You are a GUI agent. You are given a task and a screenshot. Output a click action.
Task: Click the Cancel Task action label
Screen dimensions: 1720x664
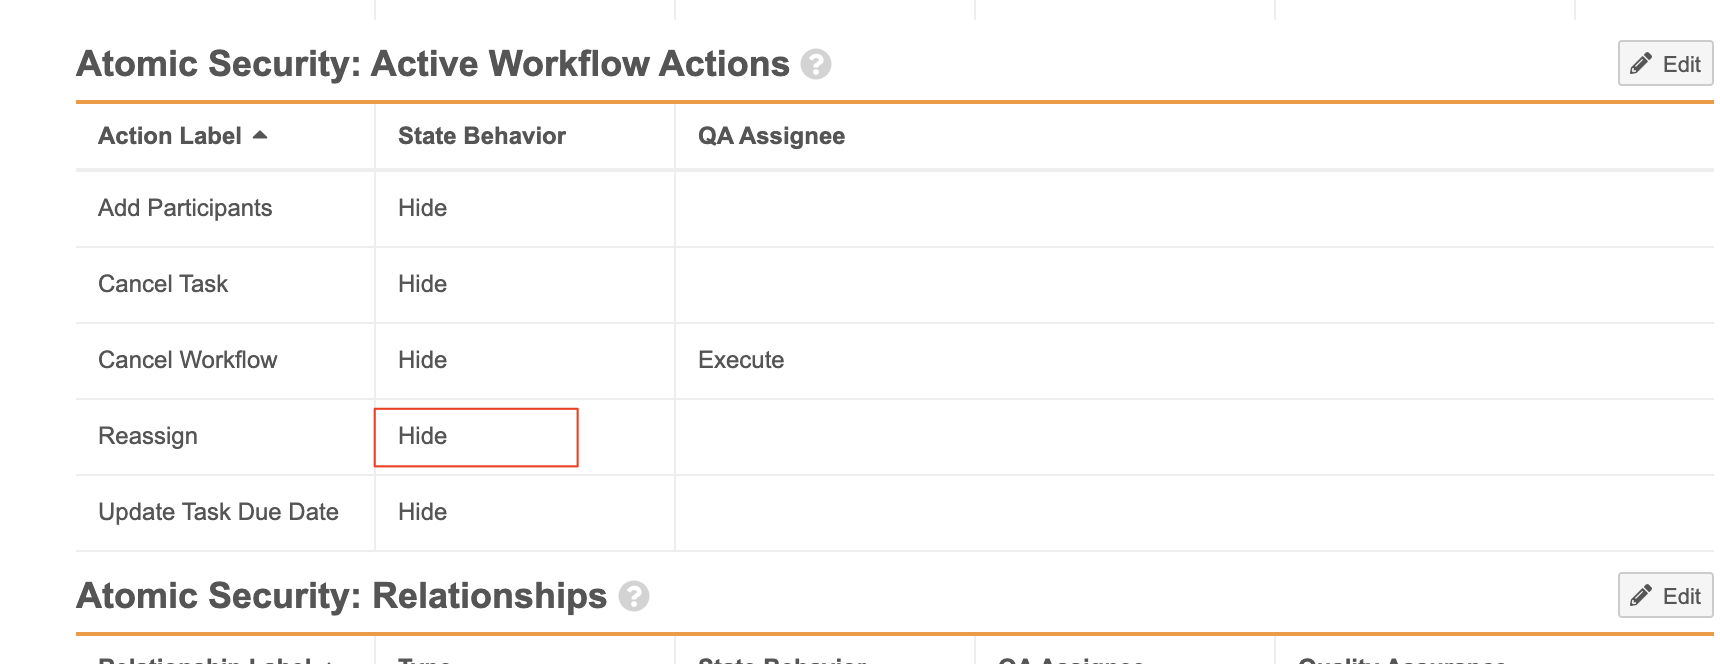[163, 284]
